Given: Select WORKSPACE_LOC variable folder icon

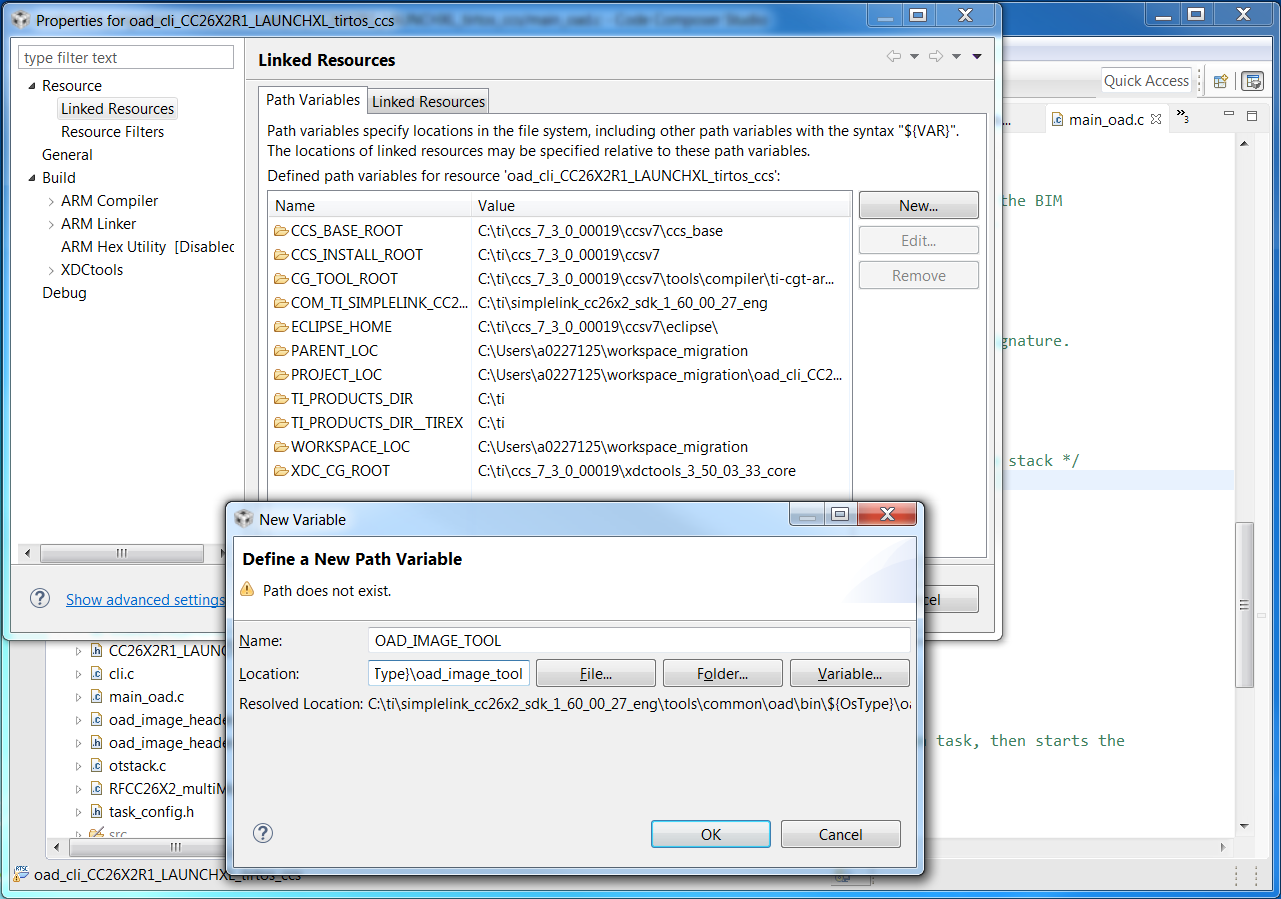Looking at the screenshot, I should pos(280,447).
